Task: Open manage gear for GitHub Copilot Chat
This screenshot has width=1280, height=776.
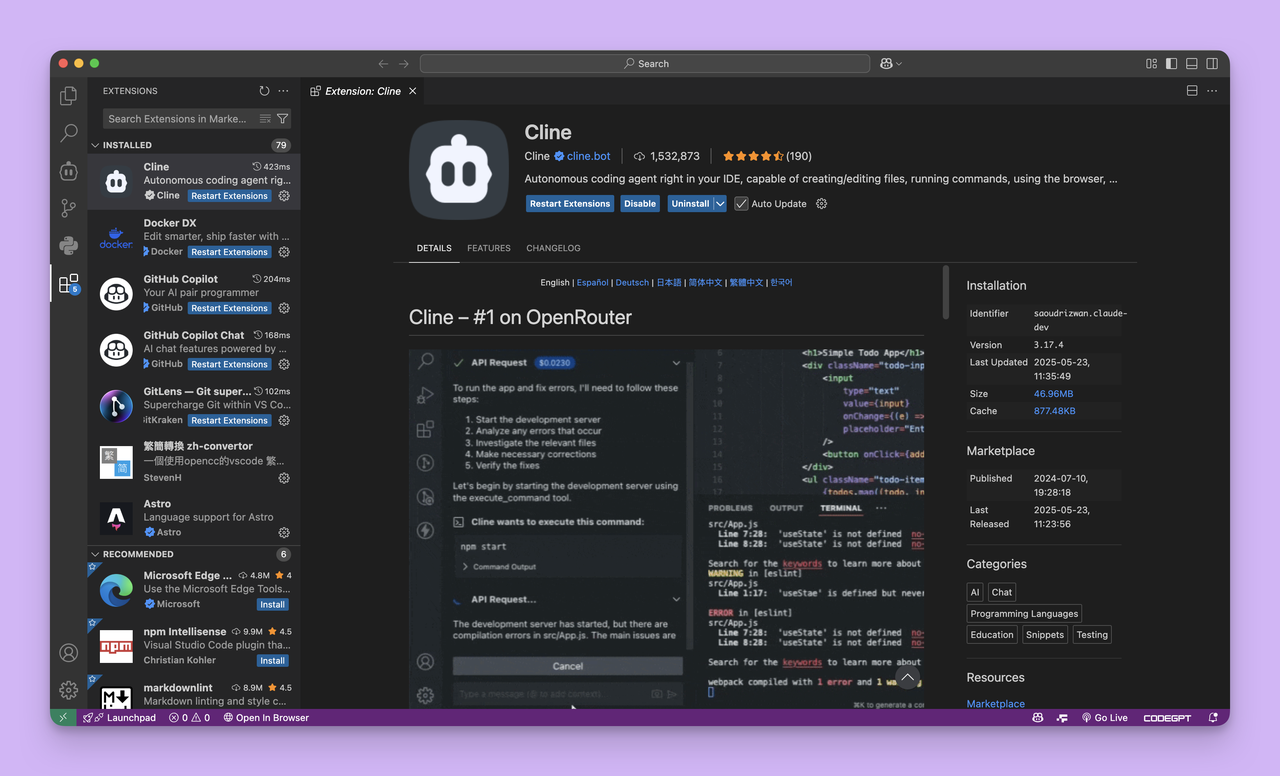Action: click(x=284, y=364)
